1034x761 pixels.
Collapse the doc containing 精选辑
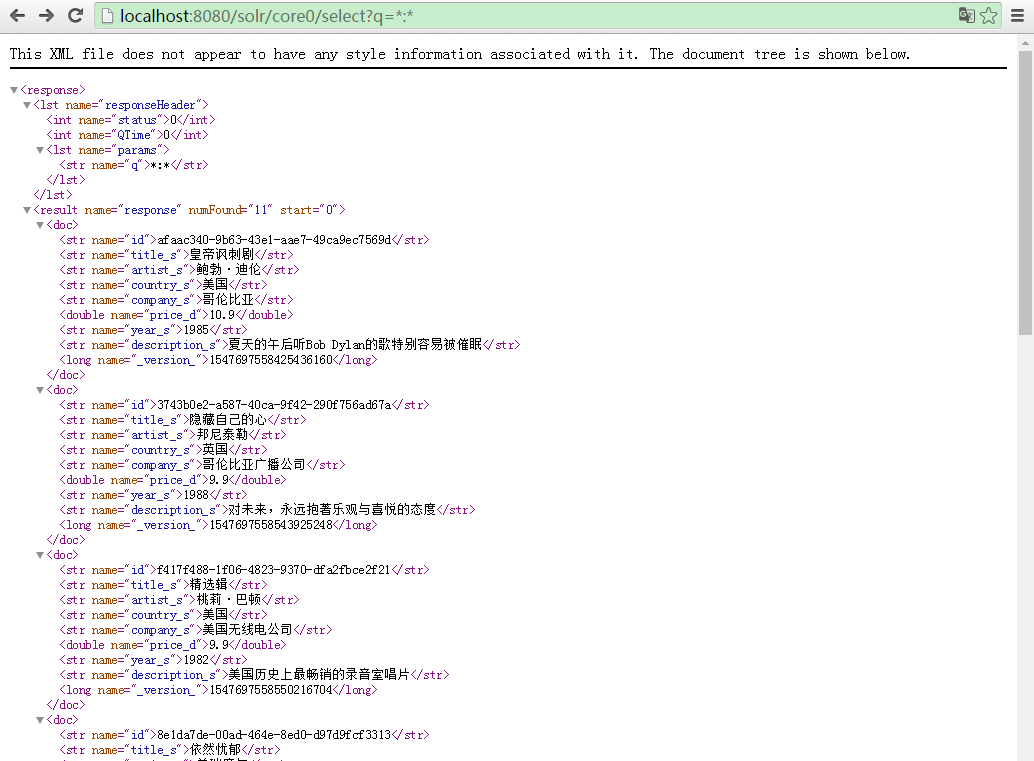[x=41, y=555]
